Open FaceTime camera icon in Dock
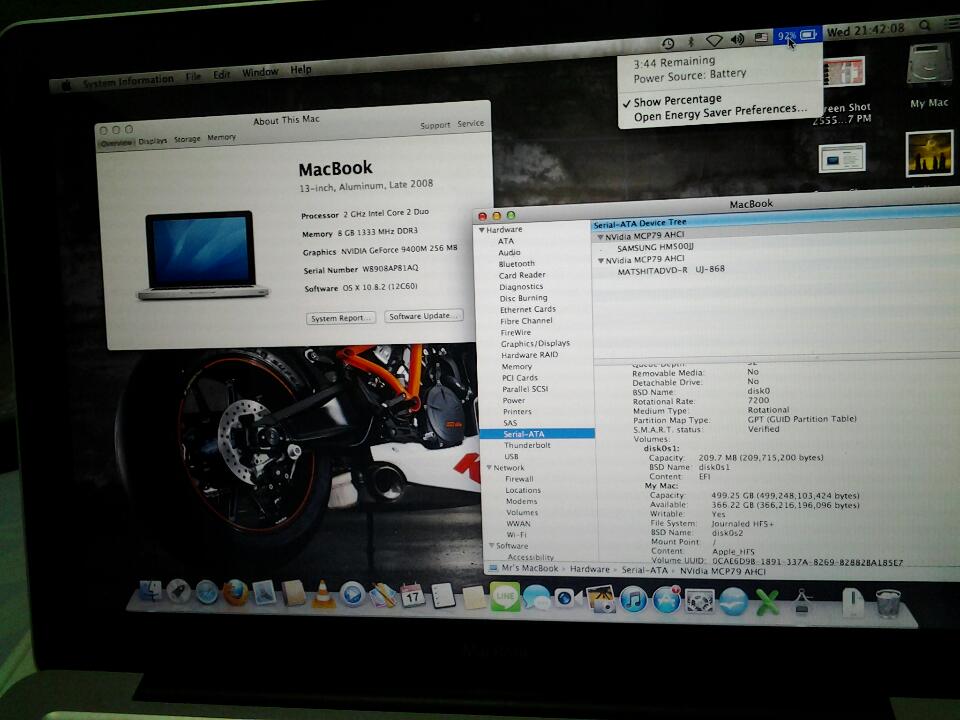Screen dimensions: 960x720 [x=568, y=598]
